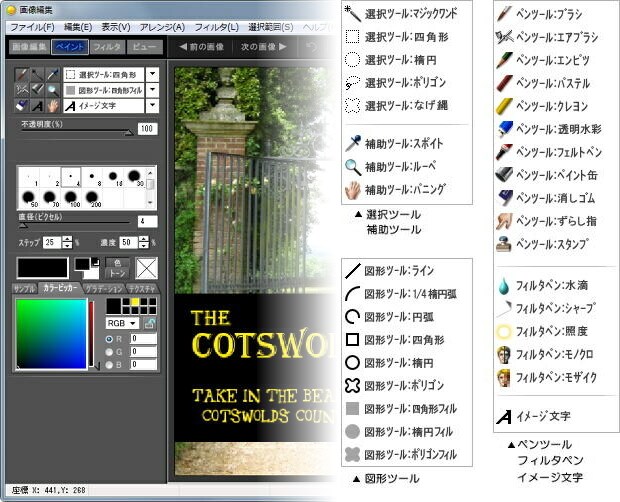
Task: Open the 選択ツール:四角形 dropdown arrow
Action: 152,74
